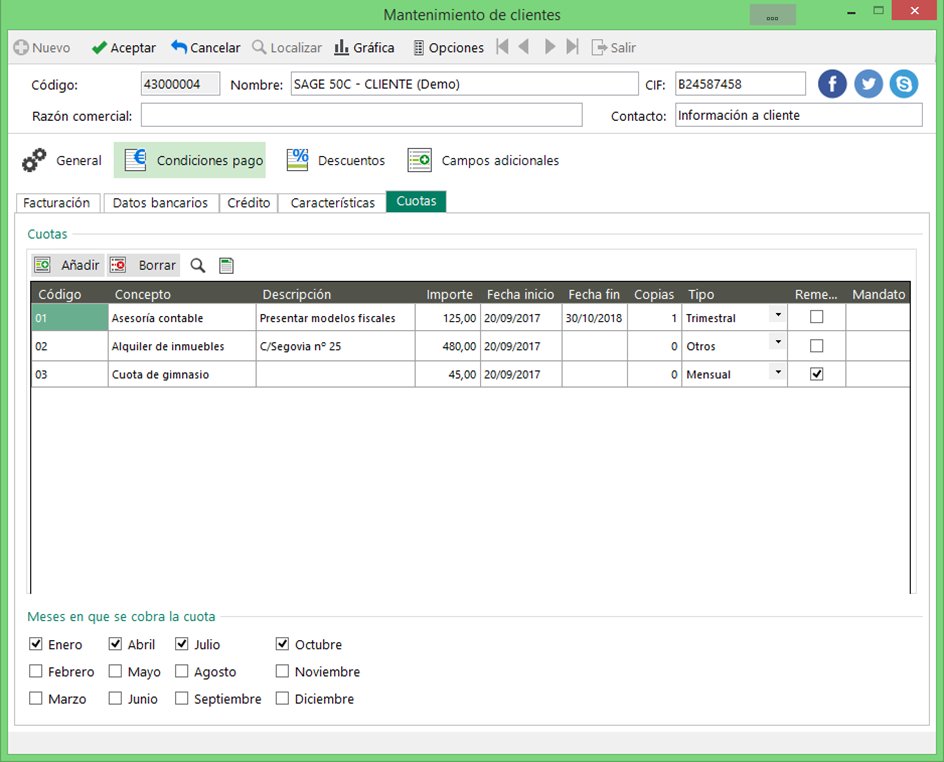944x762 pixels.
Task: Click the Descuentos percent icon
Action: pos(297,160)
